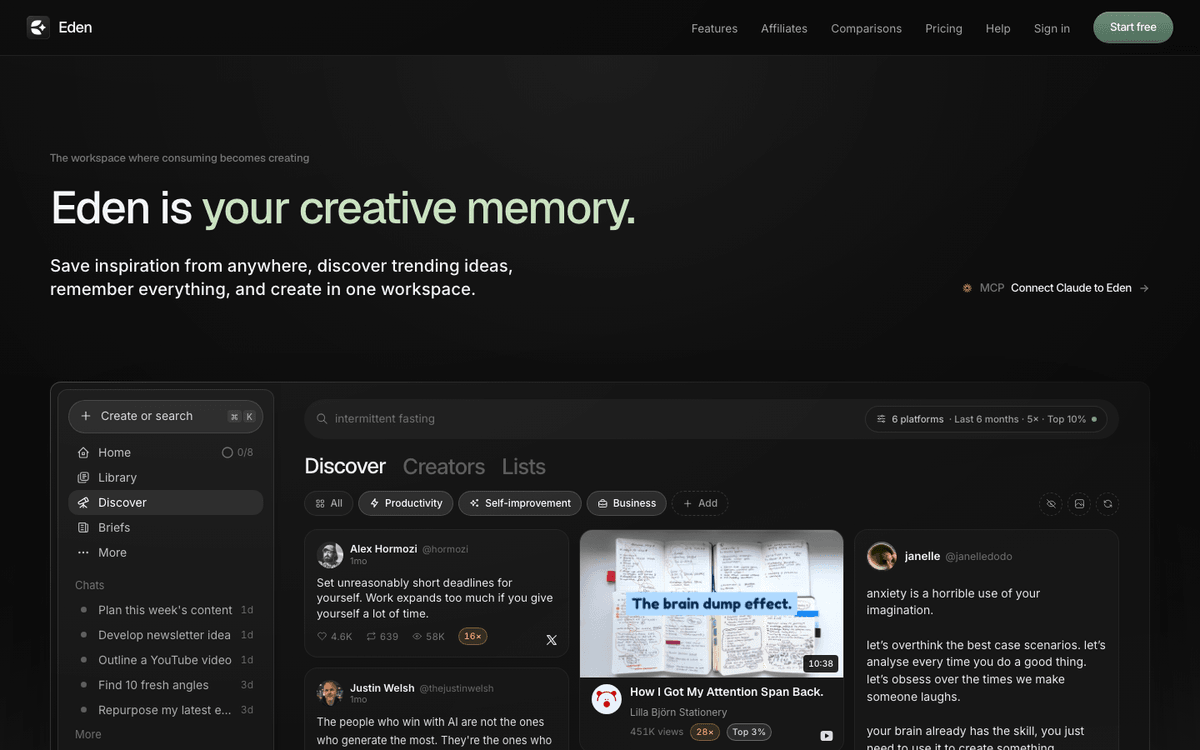Click the Discover rocket icon
1200x750 pixels.
84,502
